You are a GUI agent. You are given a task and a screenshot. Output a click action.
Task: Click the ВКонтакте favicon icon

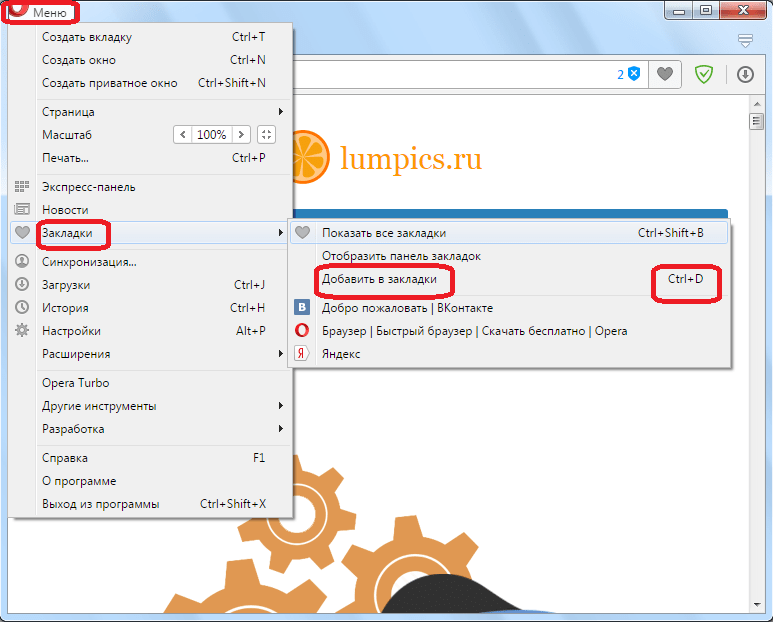pos(302,308)
